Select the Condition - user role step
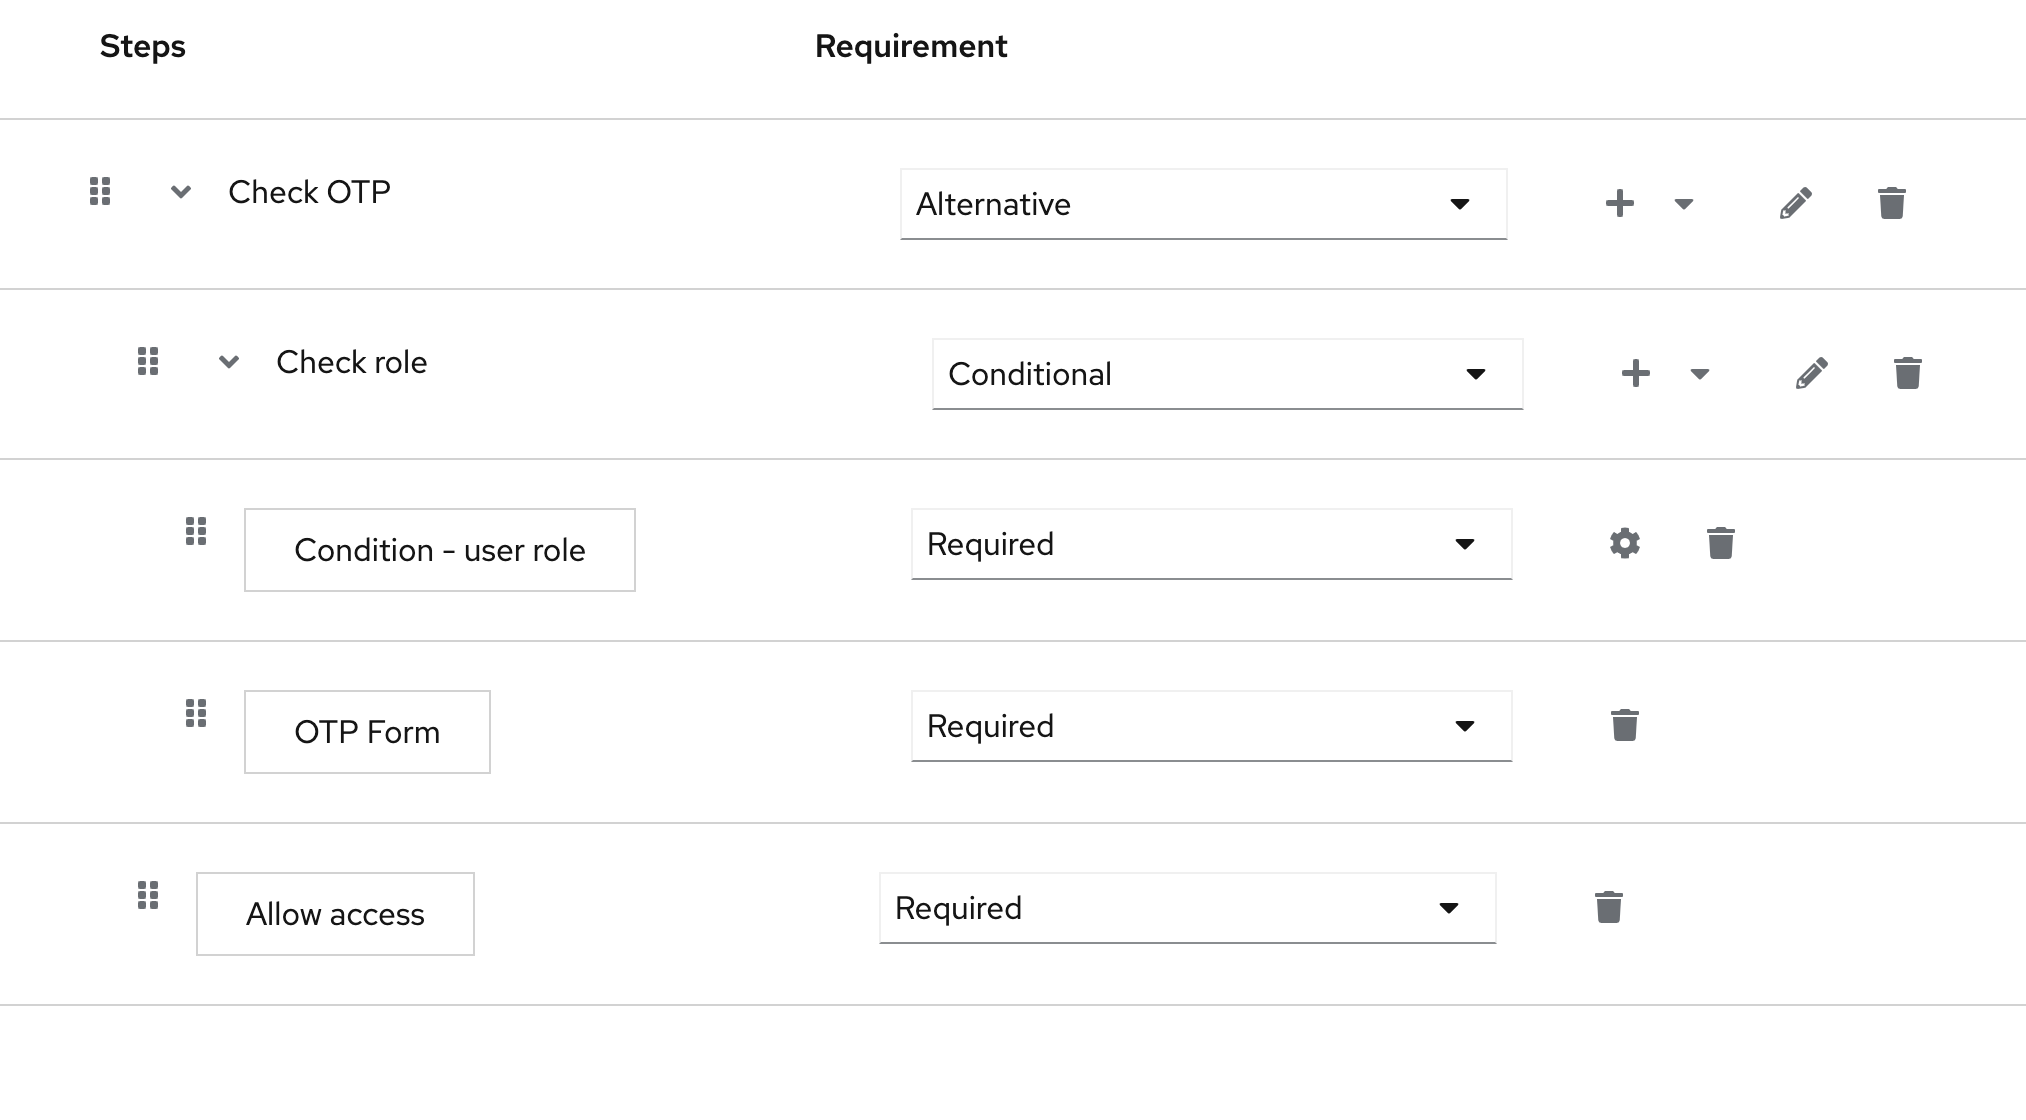Viewport: 2026px width, 1120px height. pyautogui.click(x=439, y=549)
